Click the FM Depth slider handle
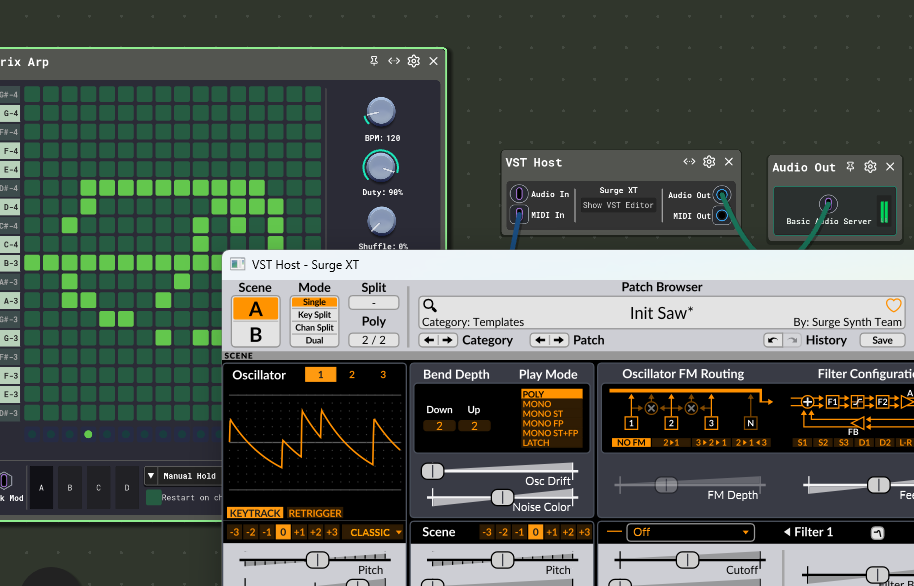 tap(666, 485)
